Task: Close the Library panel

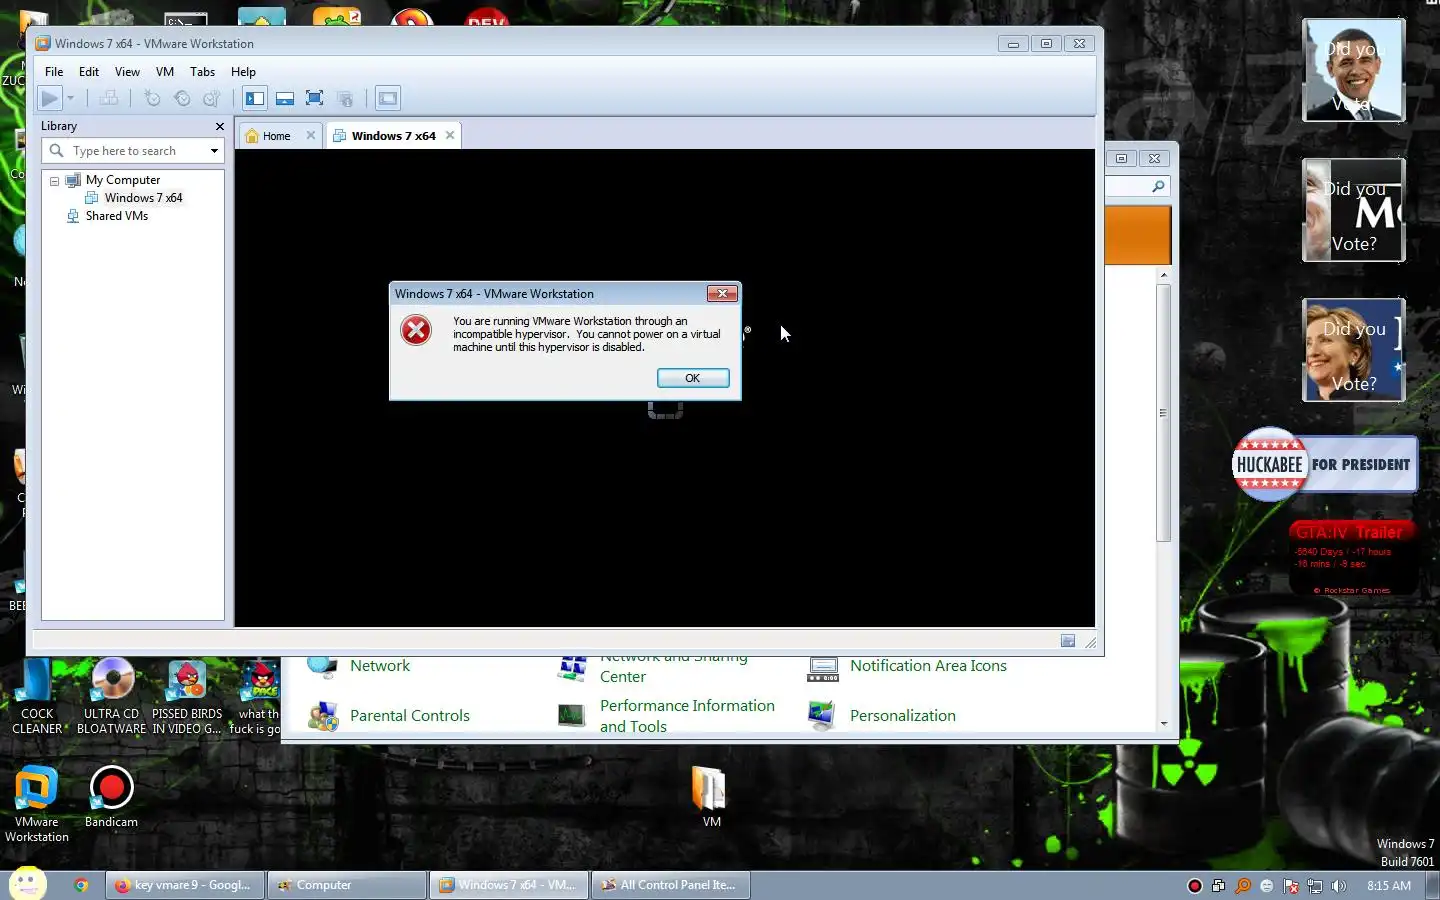Action: pos(220,126)
